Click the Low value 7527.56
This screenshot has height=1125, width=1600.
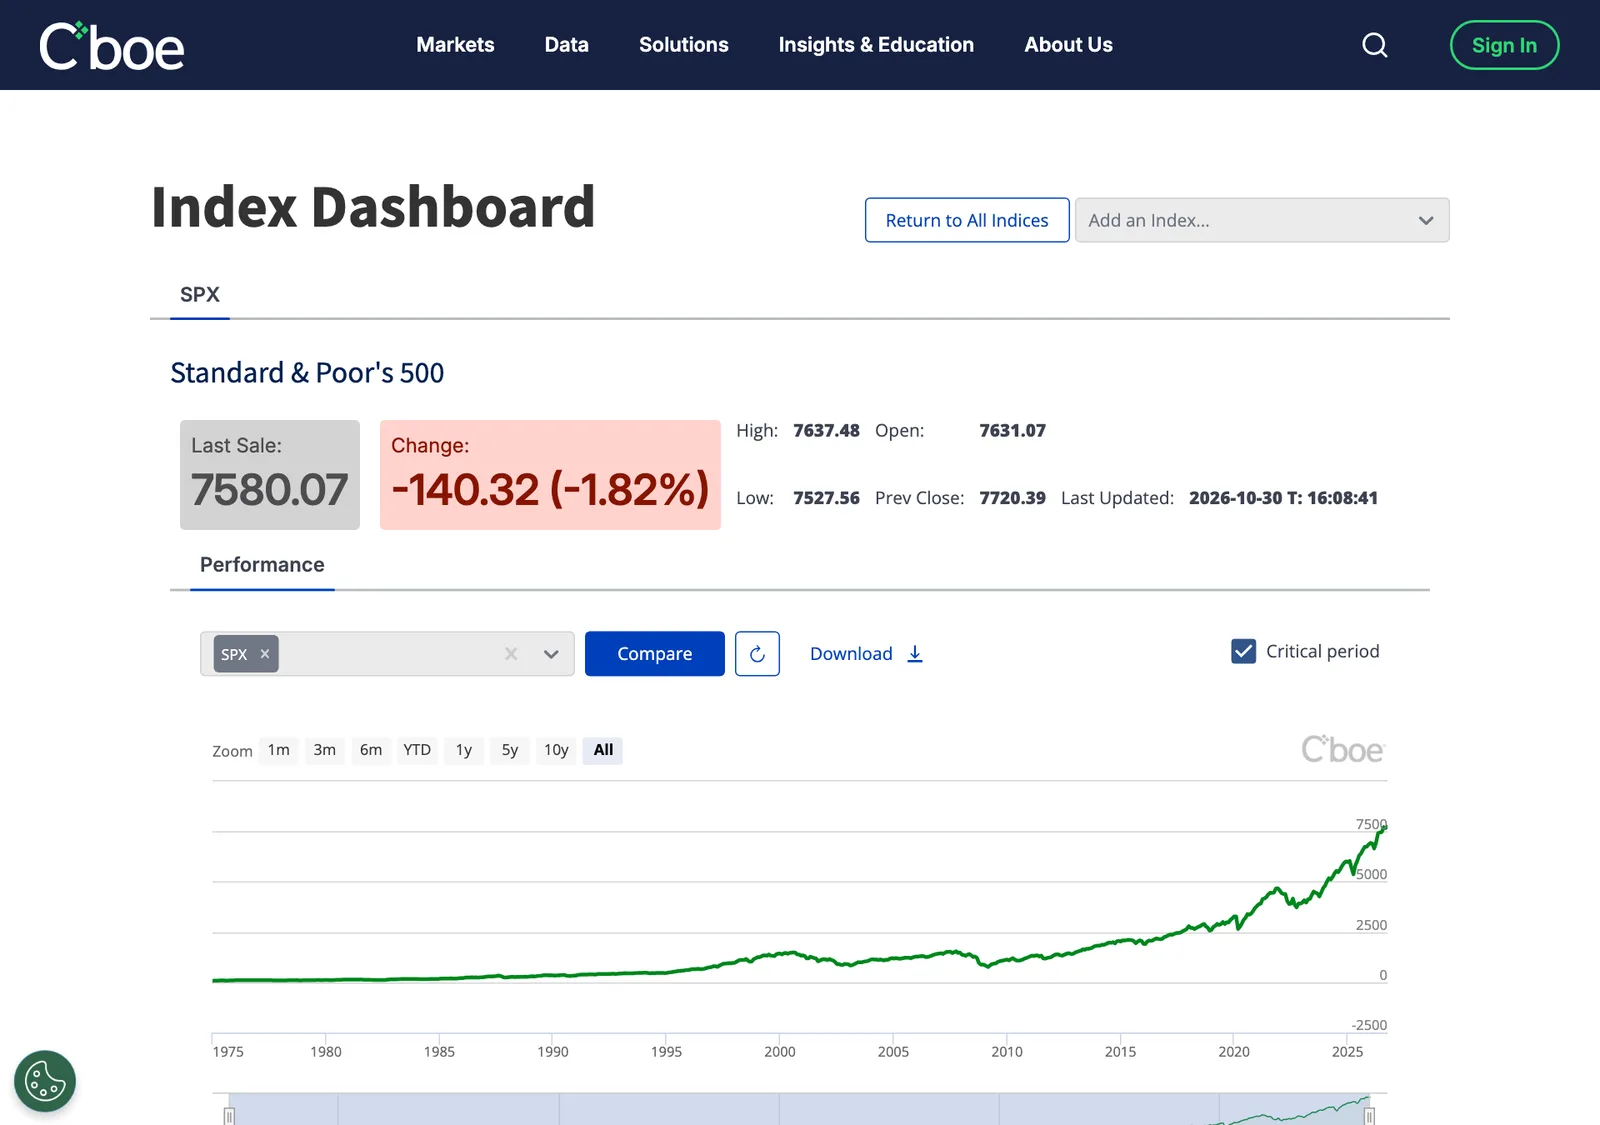pos(826,498)
